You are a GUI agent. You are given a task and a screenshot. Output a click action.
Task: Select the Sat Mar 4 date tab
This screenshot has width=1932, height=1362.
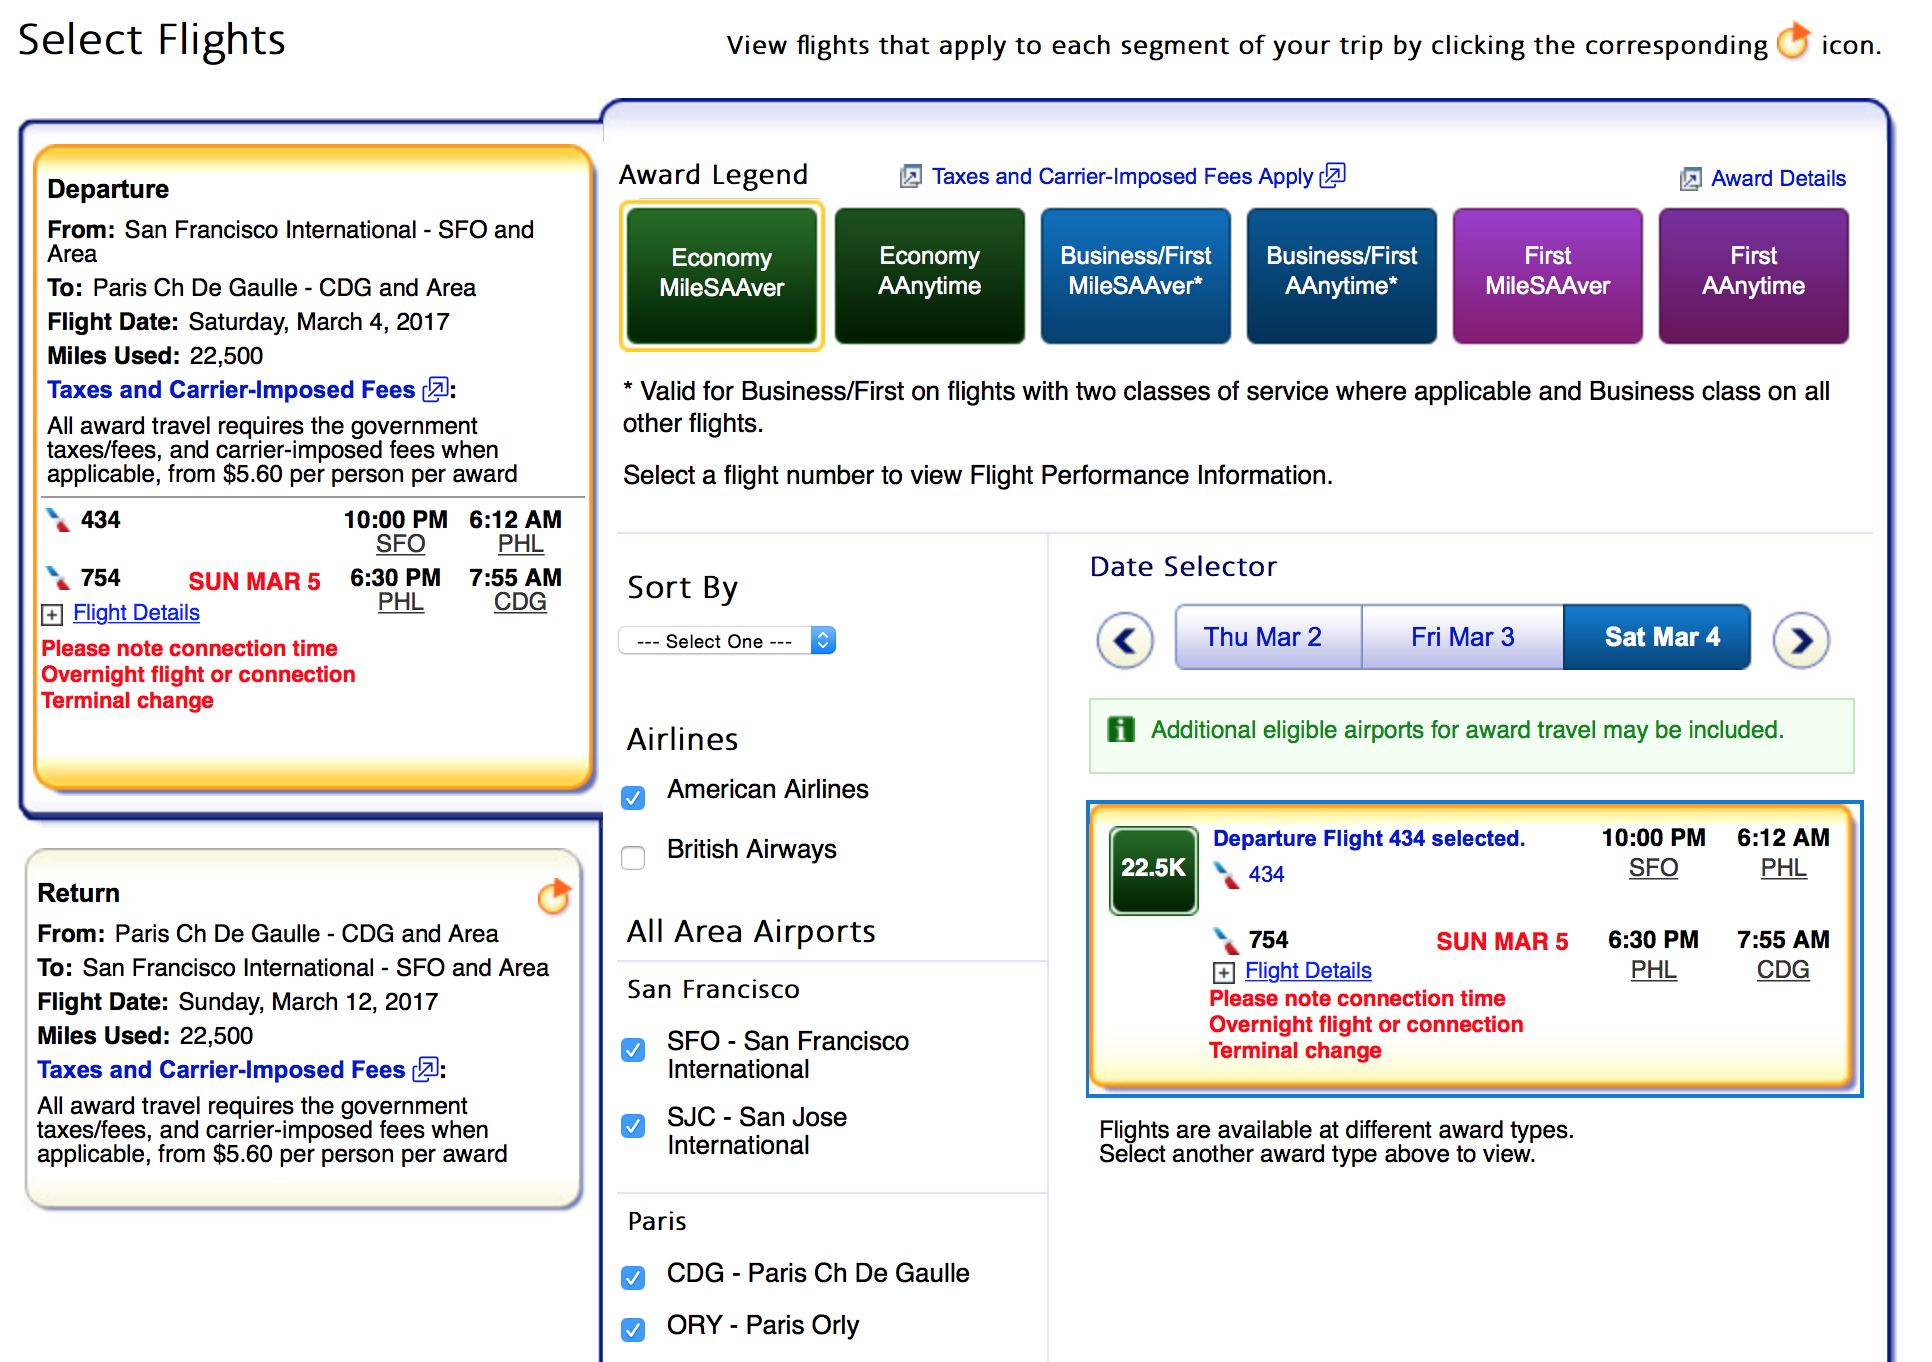1657,637
